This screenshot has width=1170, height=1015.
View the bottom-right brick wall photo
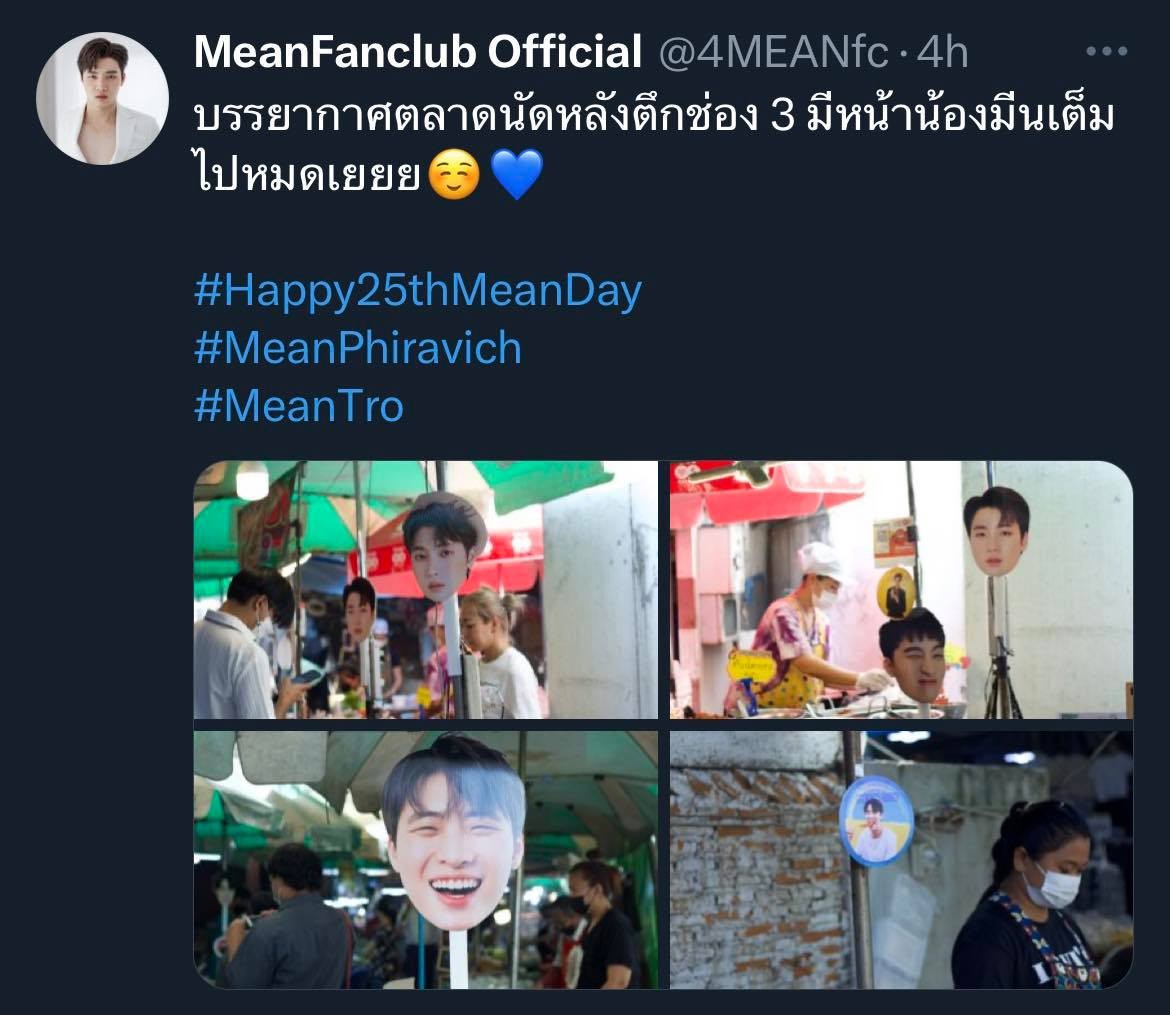tap(901, 860)
